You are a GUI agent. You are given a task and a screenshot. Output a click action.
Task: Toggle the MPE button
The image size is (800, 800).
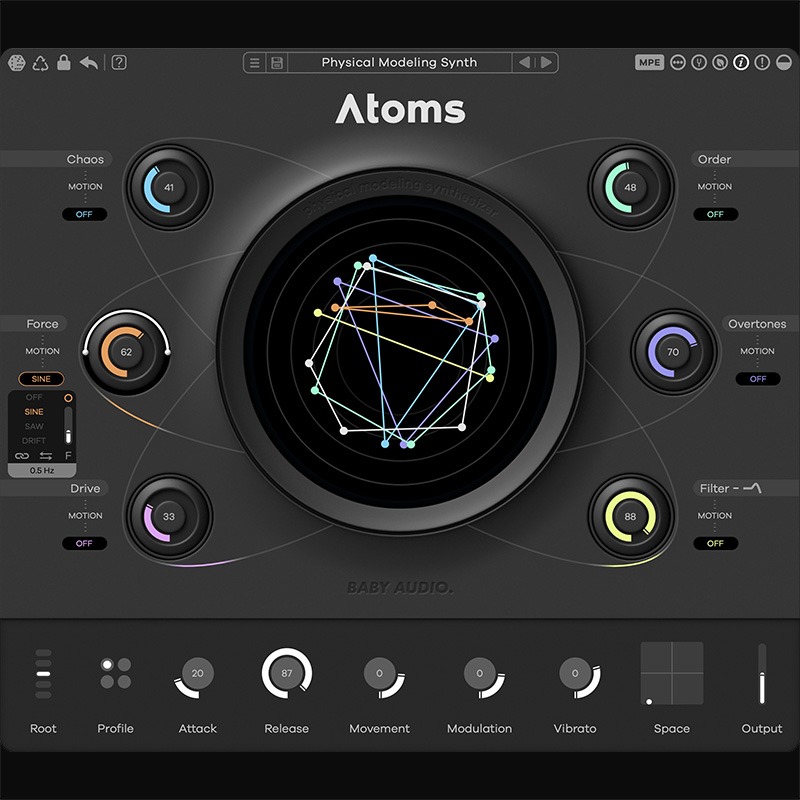pyautogui.click(x=649, y=62)
